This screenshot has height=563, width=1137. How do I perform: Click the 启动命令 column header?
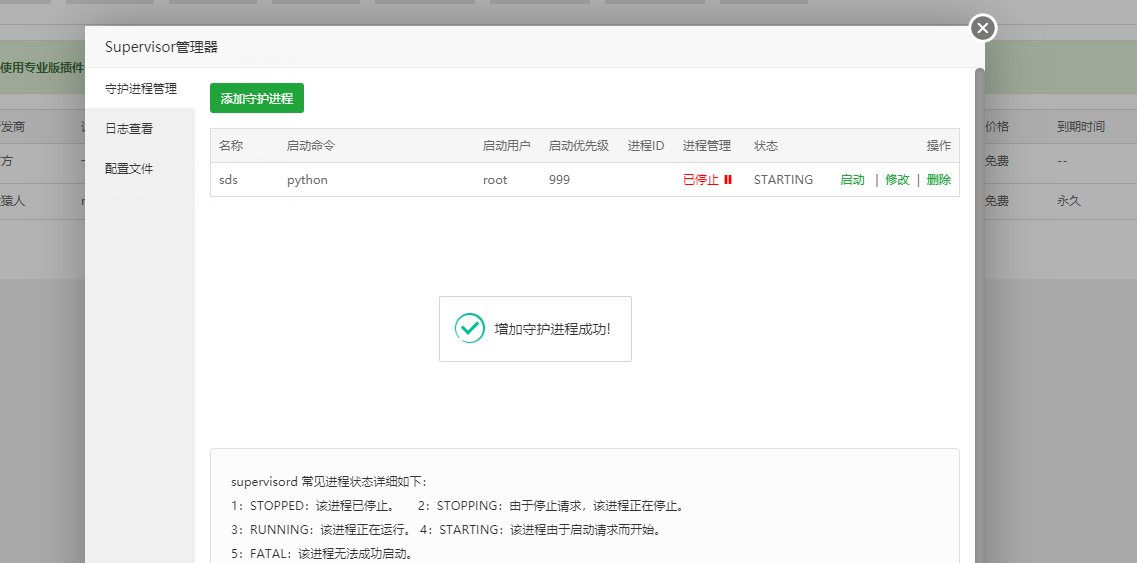[311, 146]
